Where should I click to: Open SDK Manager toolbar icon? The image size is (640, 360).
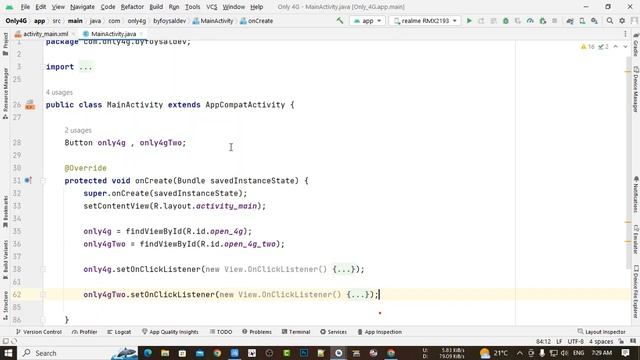(594, 20)
